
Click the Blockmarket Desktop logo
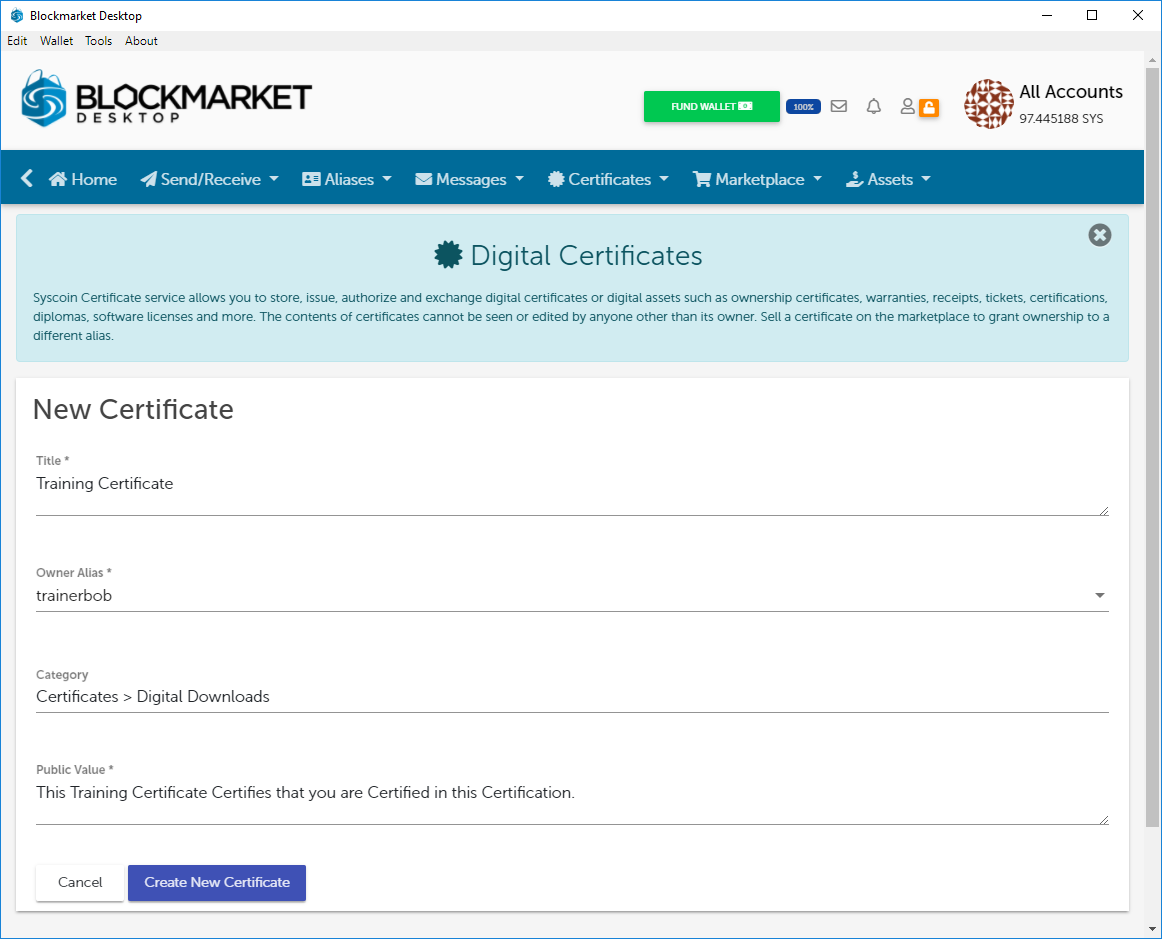pyautogui.click(x=167, y=99)
